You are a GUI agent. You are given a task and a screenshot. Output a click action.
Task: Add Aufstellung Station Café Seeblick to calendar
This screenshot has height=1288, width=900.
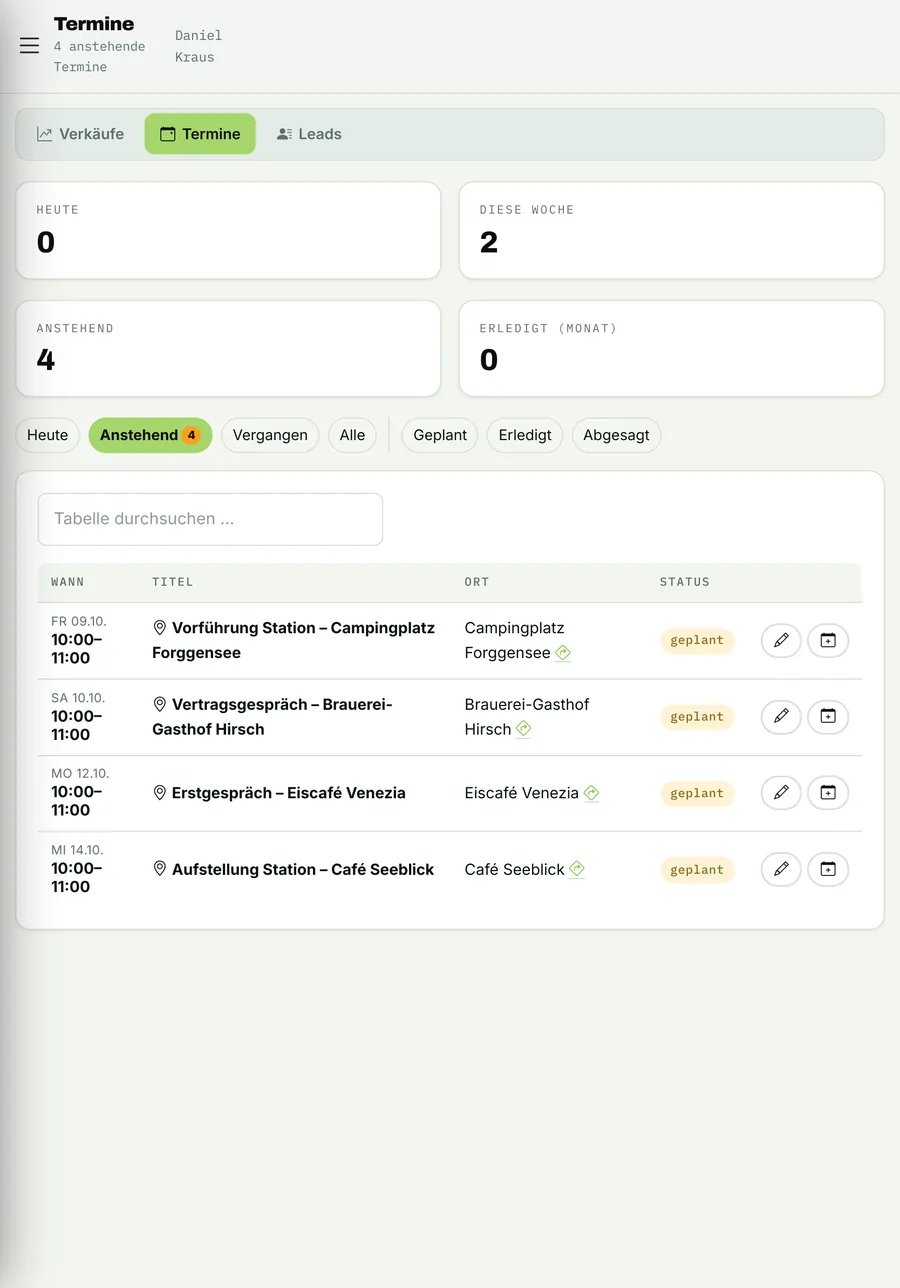click(x=828, y=870)
